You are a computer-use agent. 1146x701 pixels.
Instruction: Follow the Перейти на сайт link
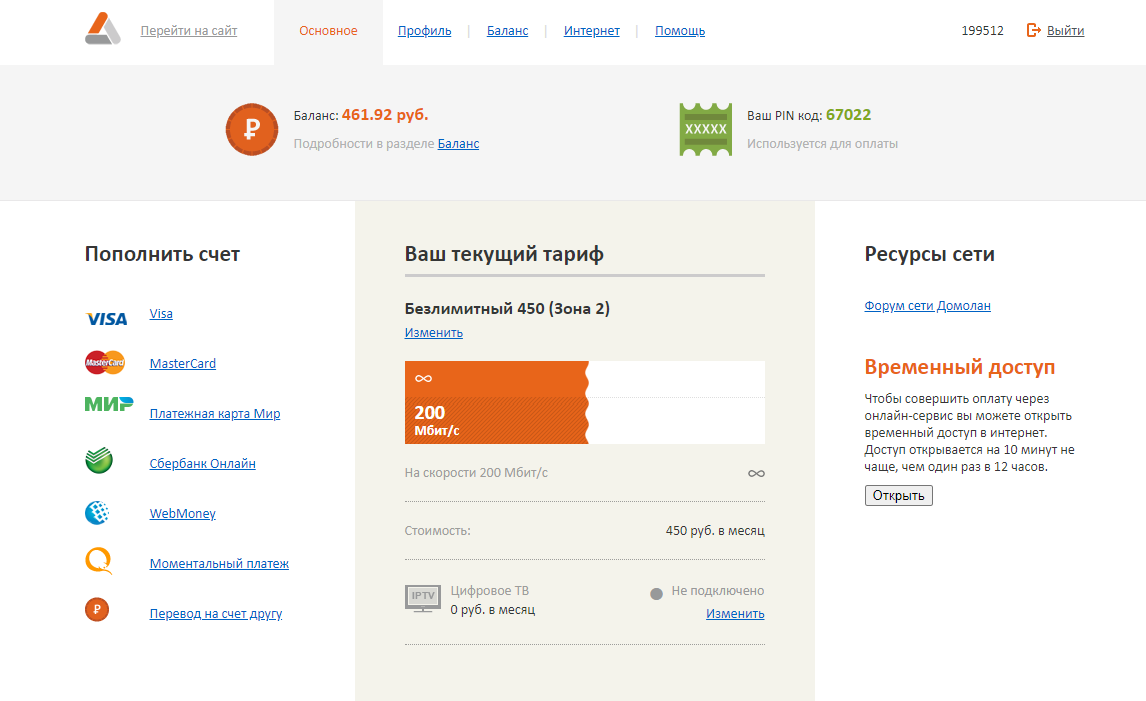[x=189, y=31]
